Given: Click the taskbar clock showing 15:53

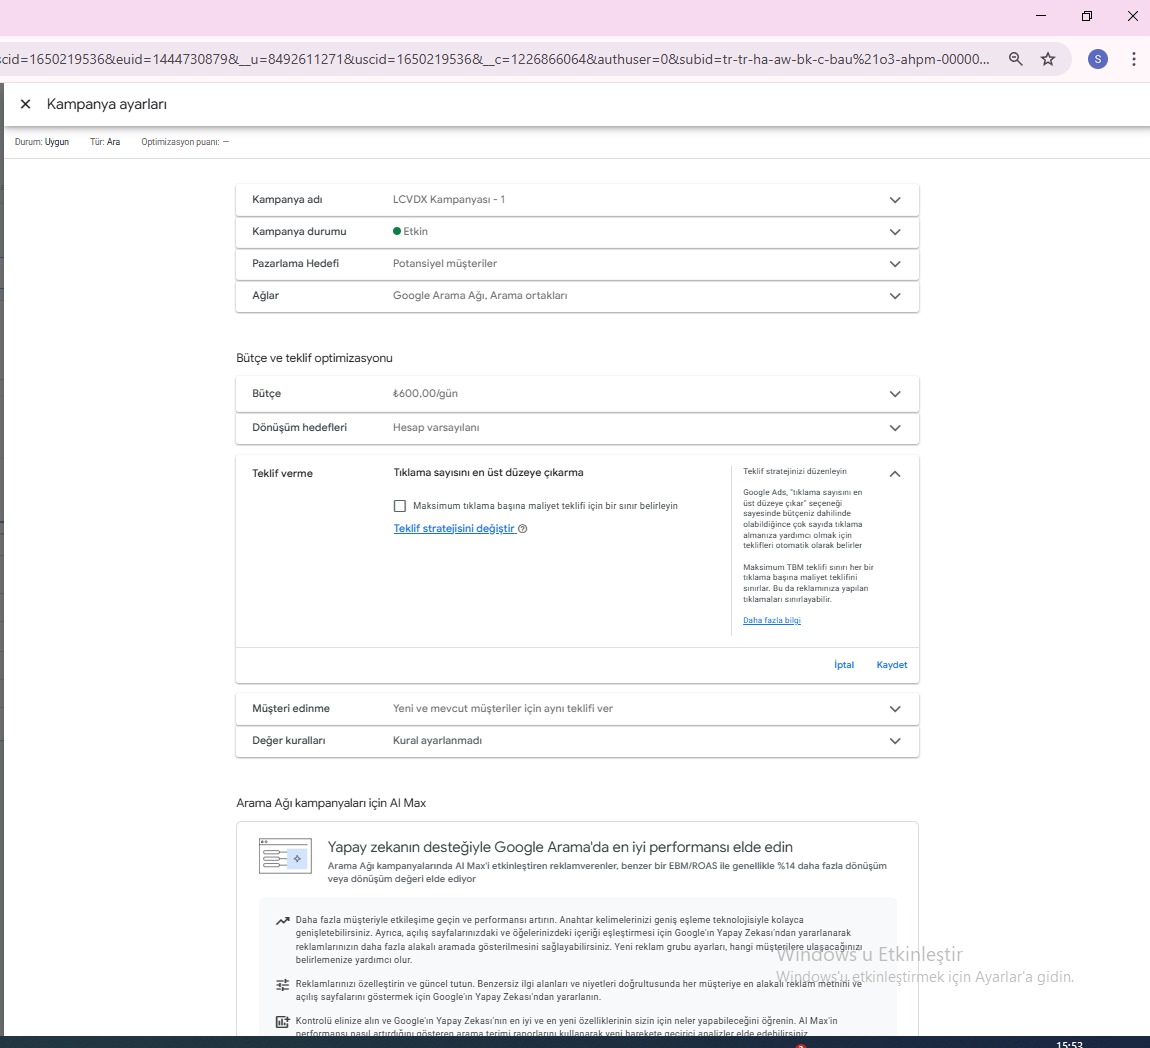Looking at the screenshot, I should [x=1069, y=1044].
